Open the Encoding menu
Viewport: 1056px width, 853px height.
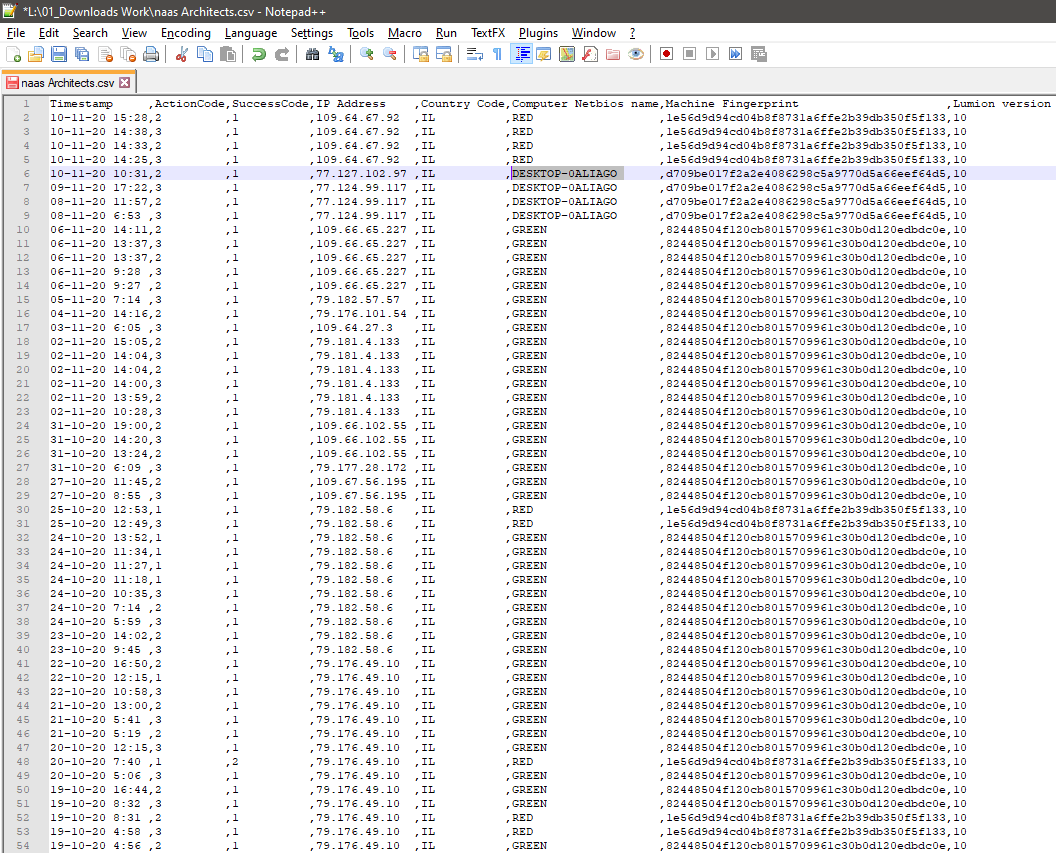tap(185, 33)
